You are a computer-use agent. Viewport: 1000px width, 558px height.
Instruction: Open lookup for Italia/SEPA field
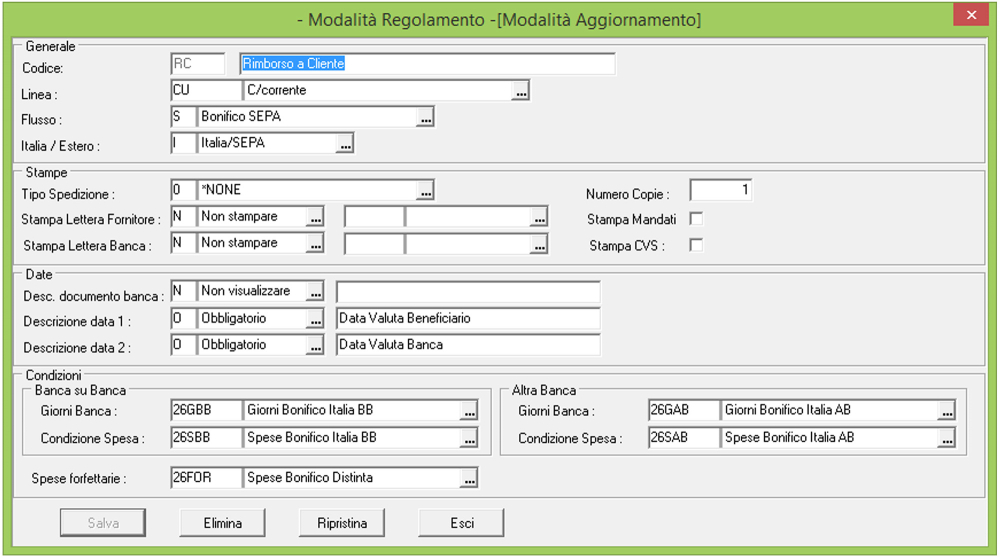345,144
